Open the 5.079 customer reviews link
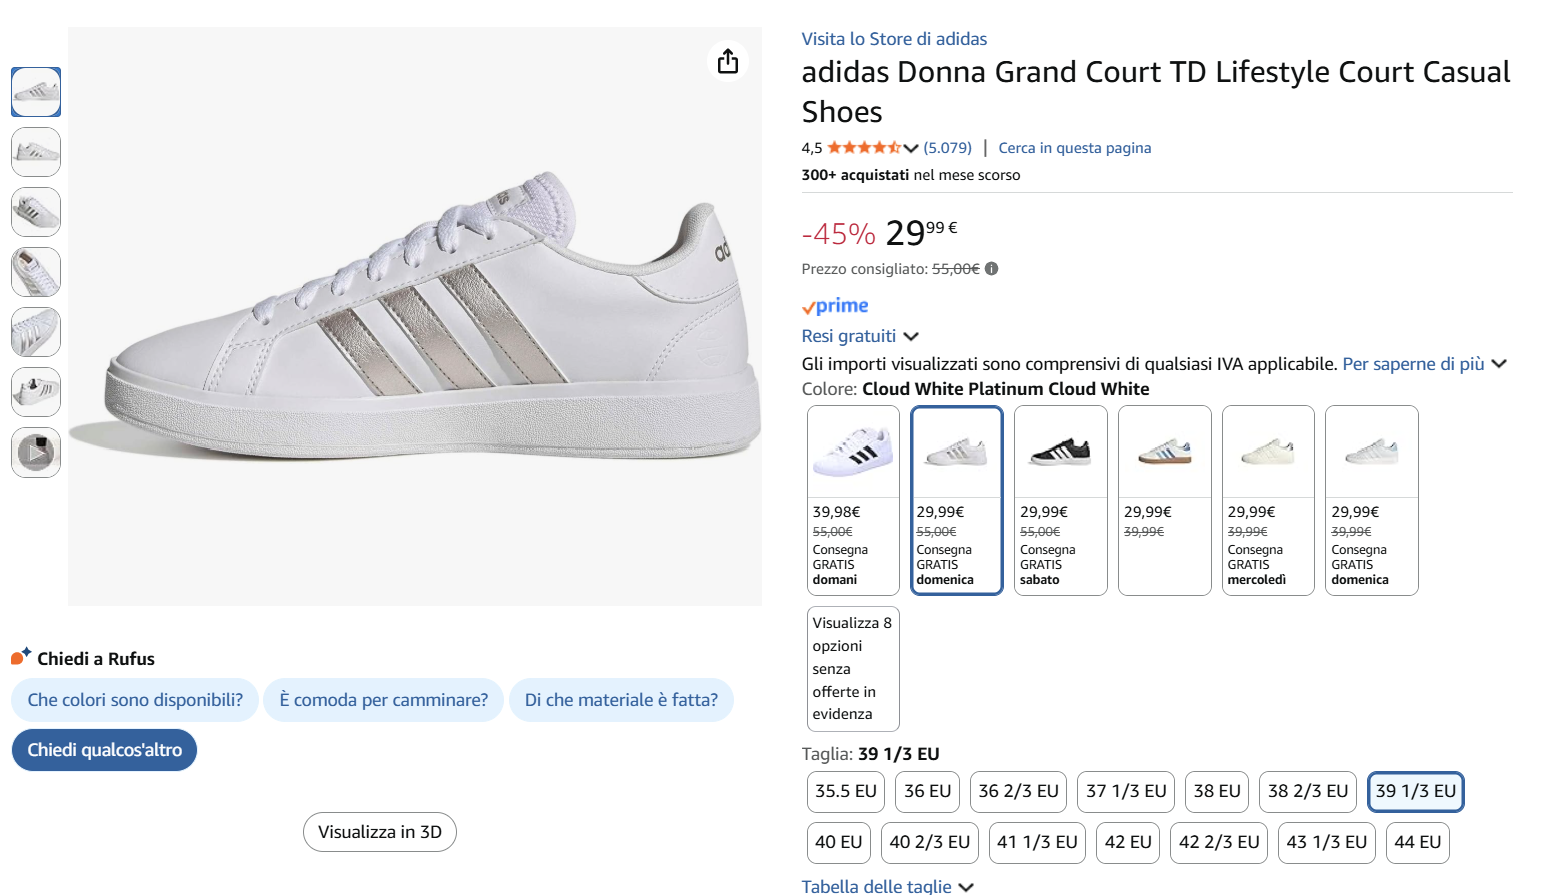This screenshot has width=1555, height=895. coord(947,147)
